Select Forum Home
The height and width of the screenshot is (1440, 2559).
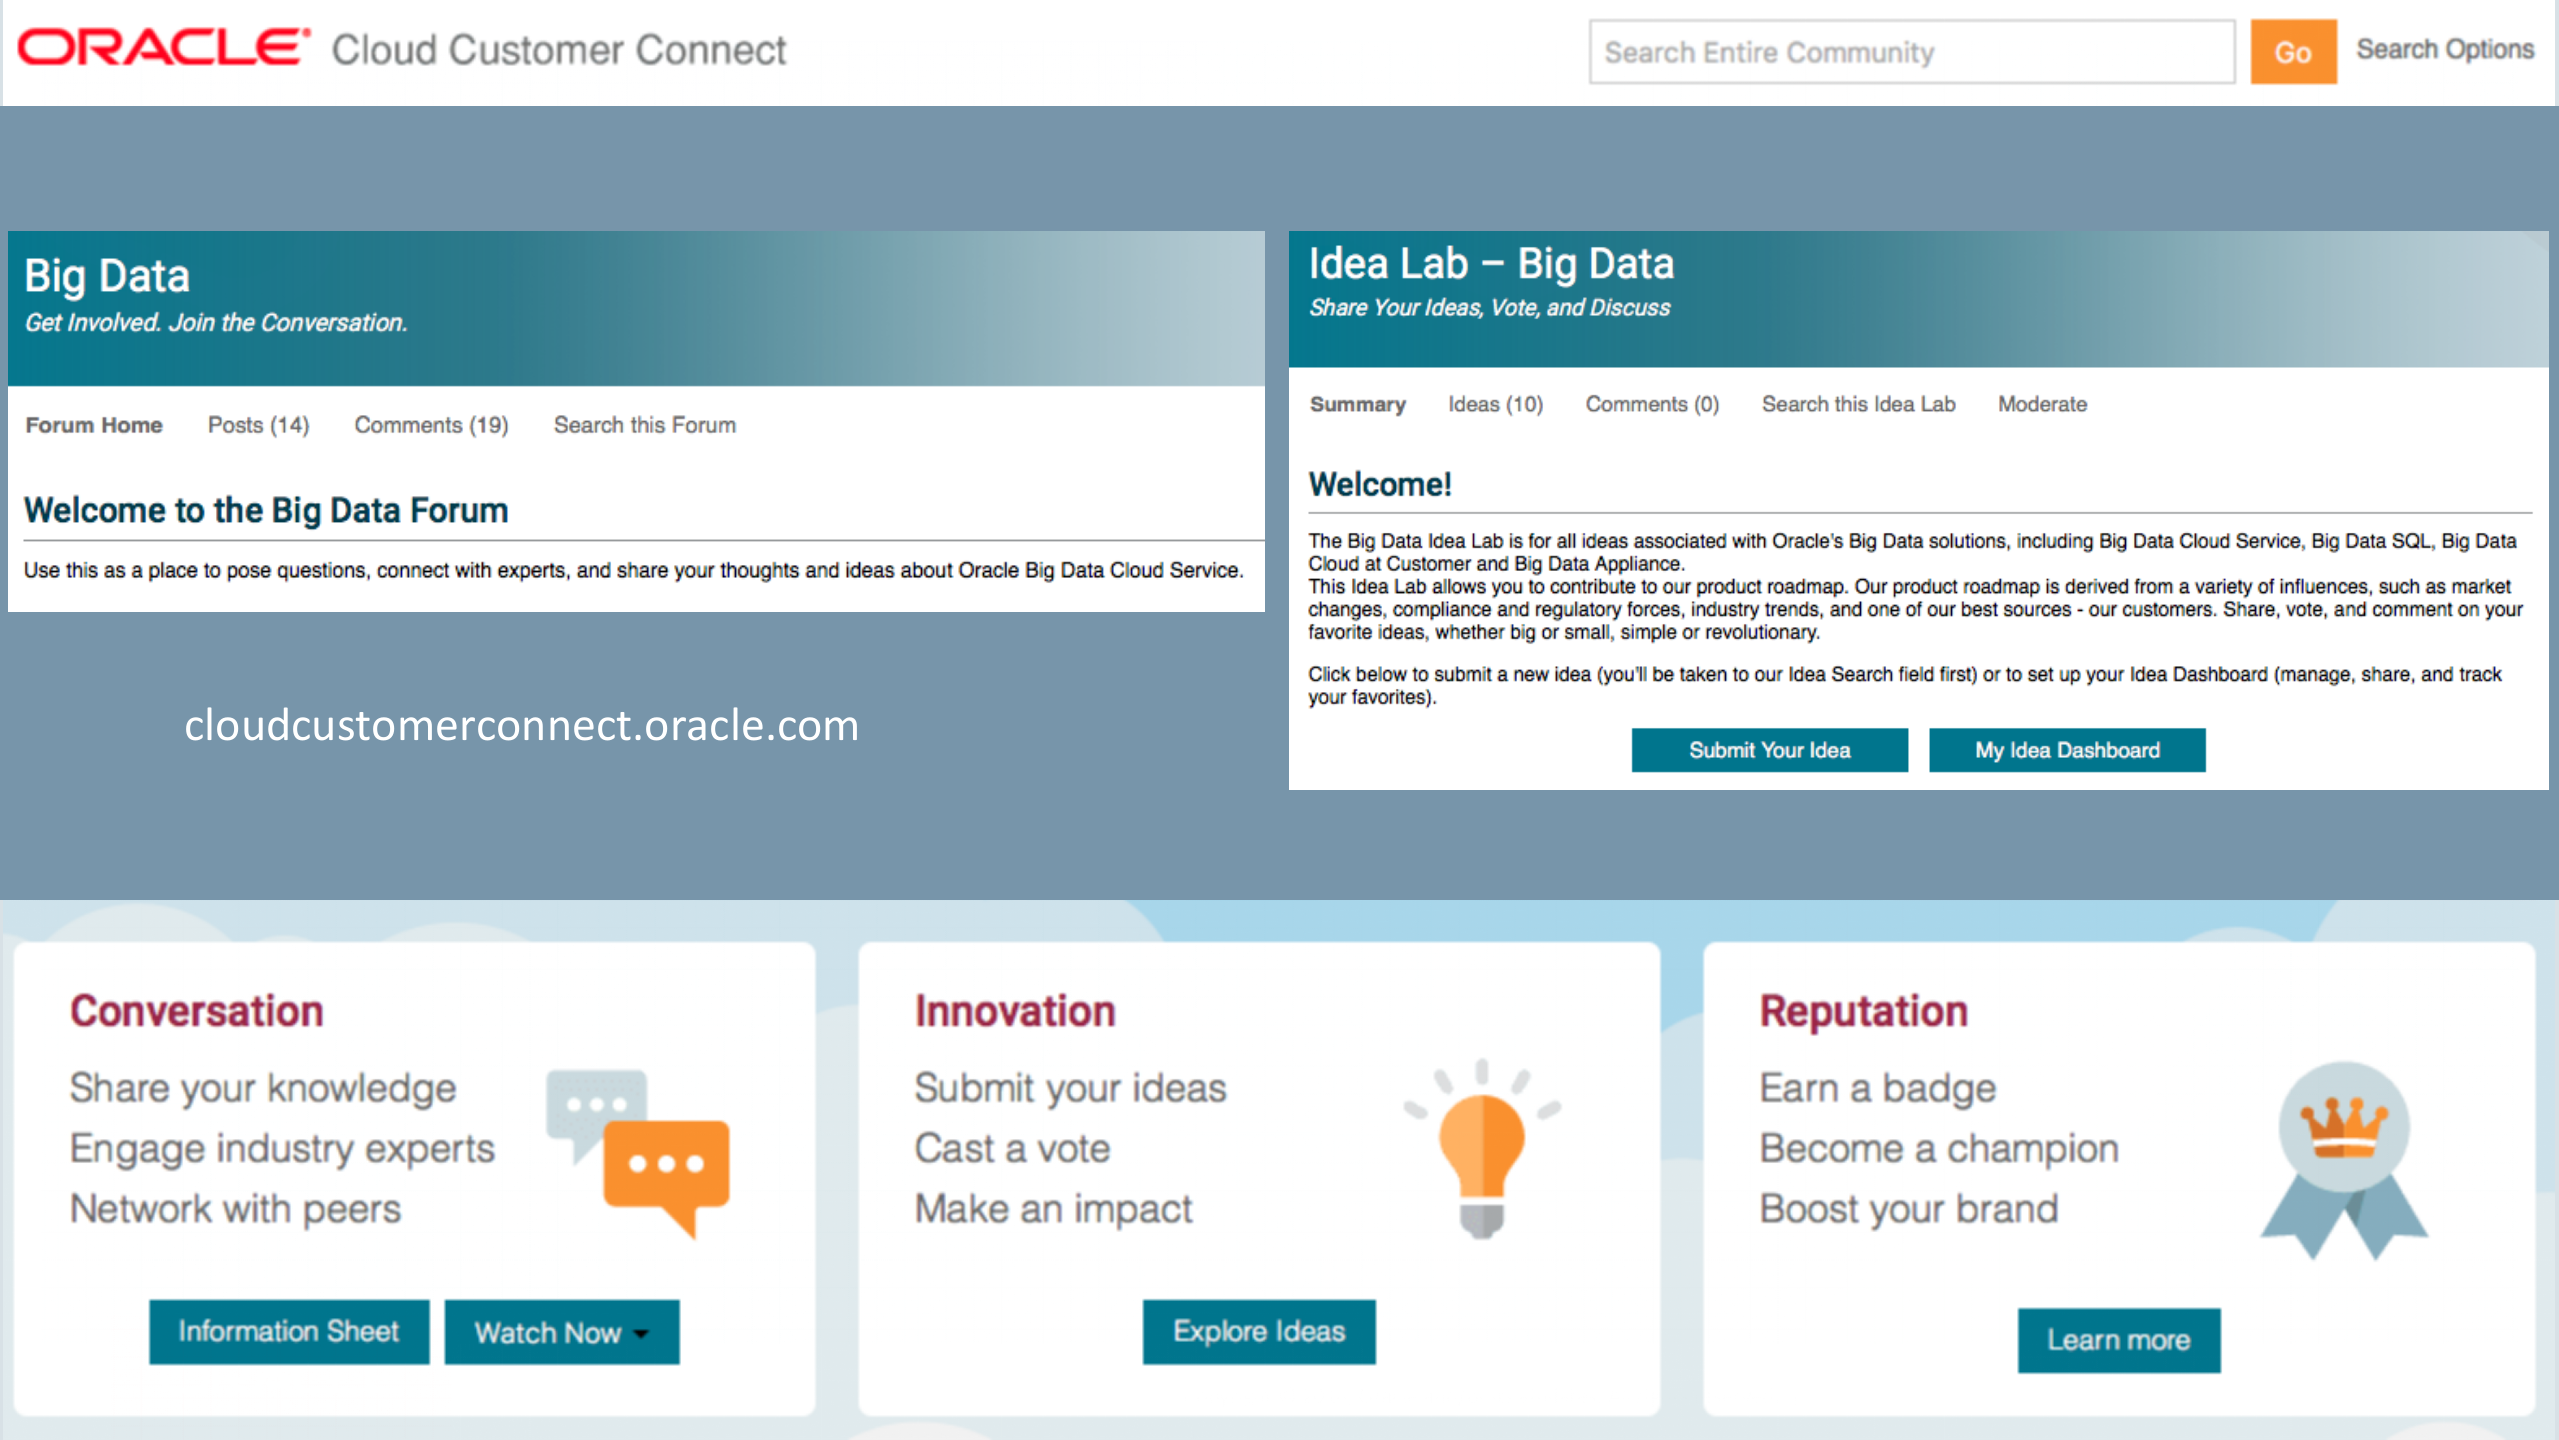93,425
